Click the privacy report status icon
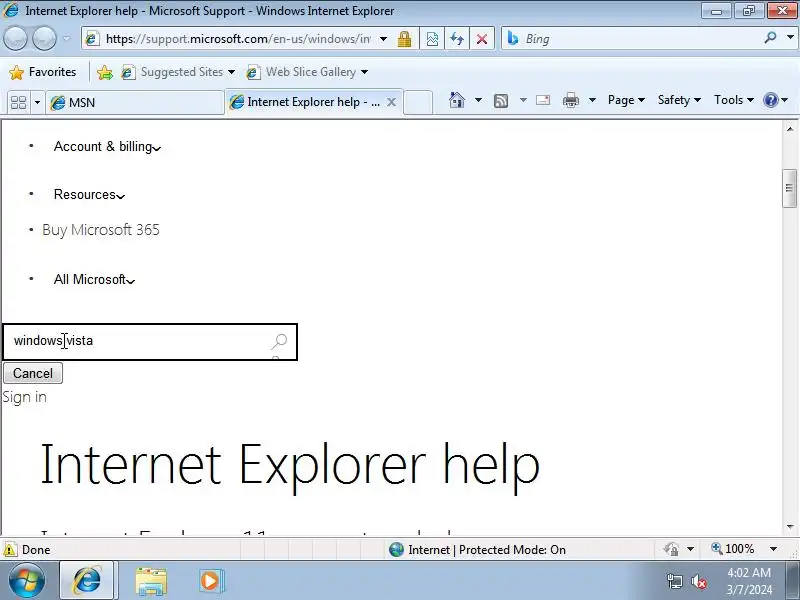 pyautogui.click(x=671, y=549)
